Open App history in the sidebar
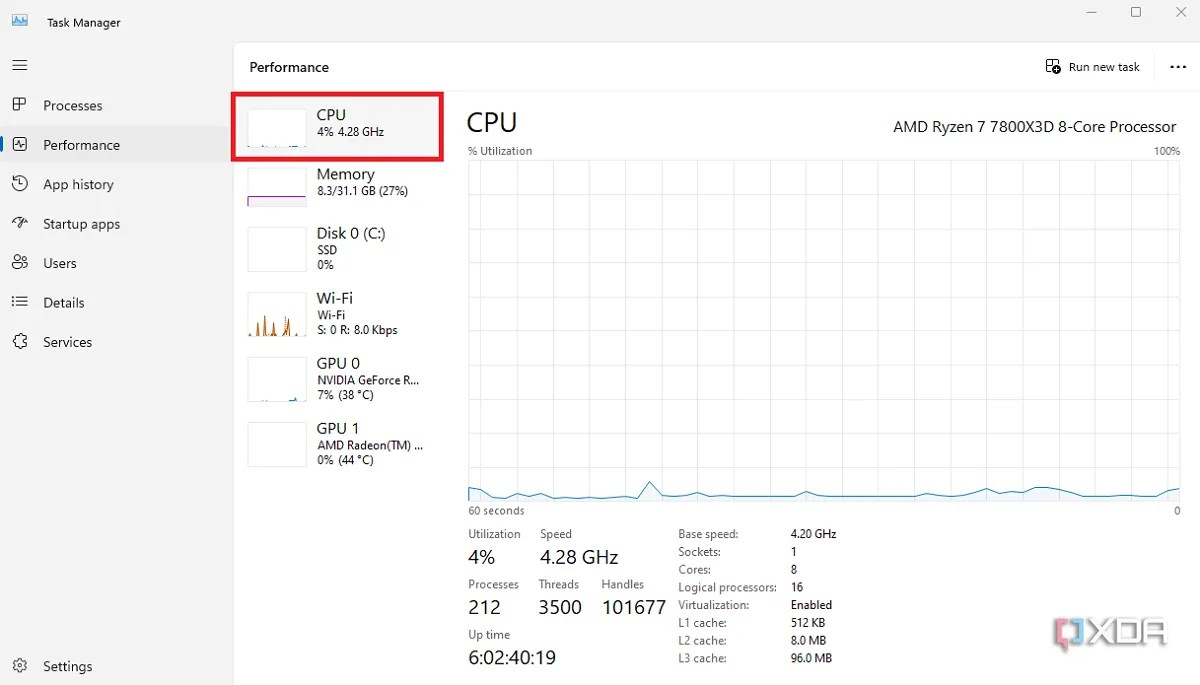1200x685 pixels. pos(21,184)
